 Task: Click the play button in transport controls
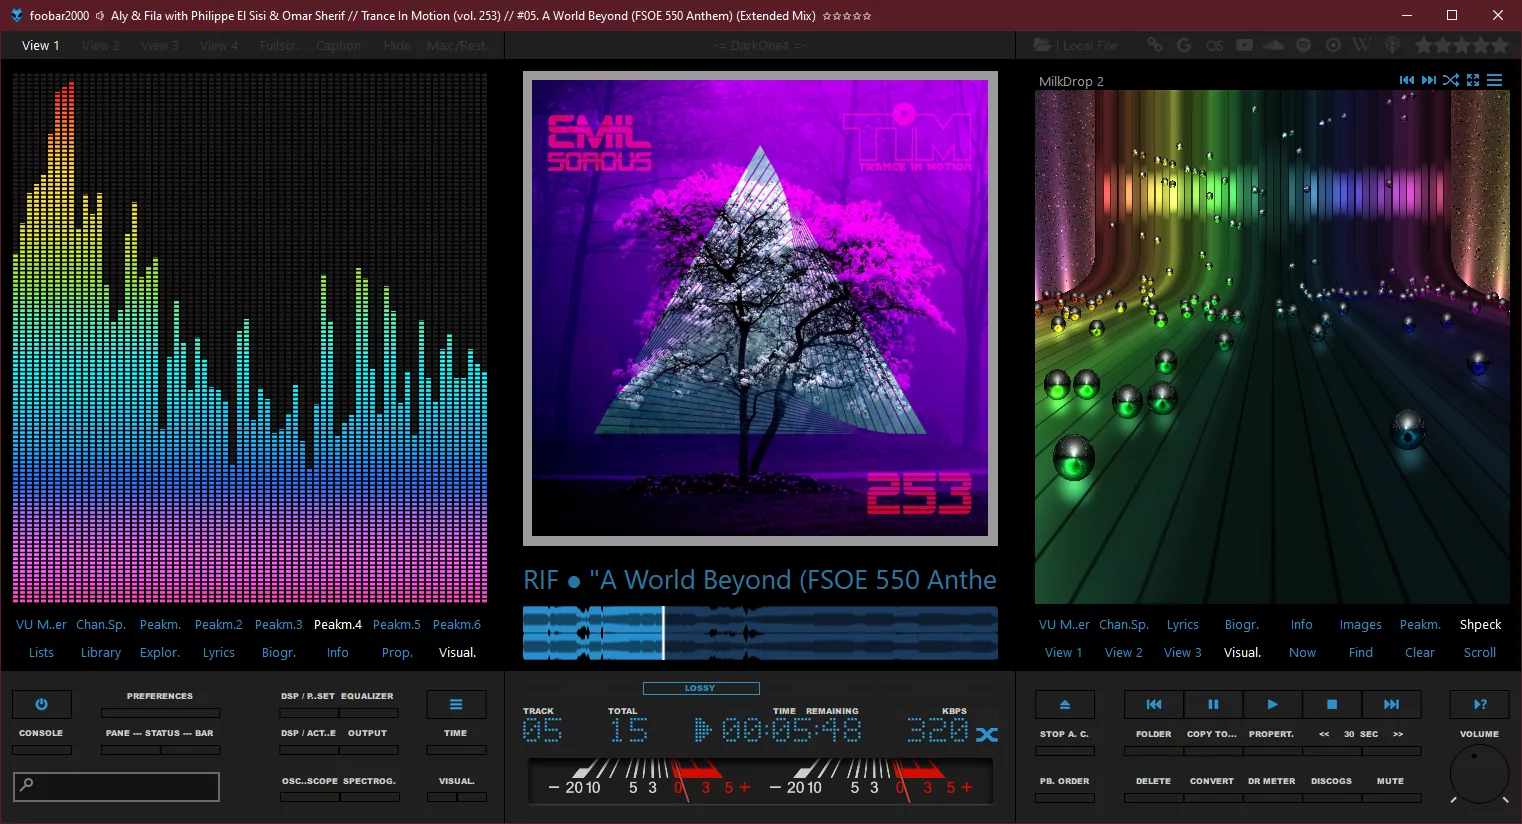(x=1272, y=704)
